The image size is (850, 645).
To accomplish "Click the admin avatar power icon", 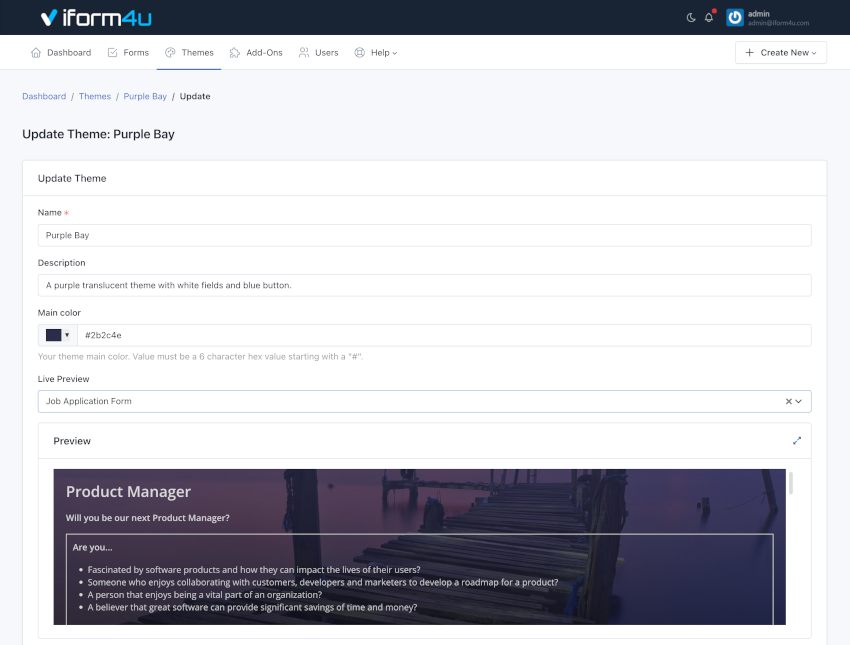I will coord(735,17).
